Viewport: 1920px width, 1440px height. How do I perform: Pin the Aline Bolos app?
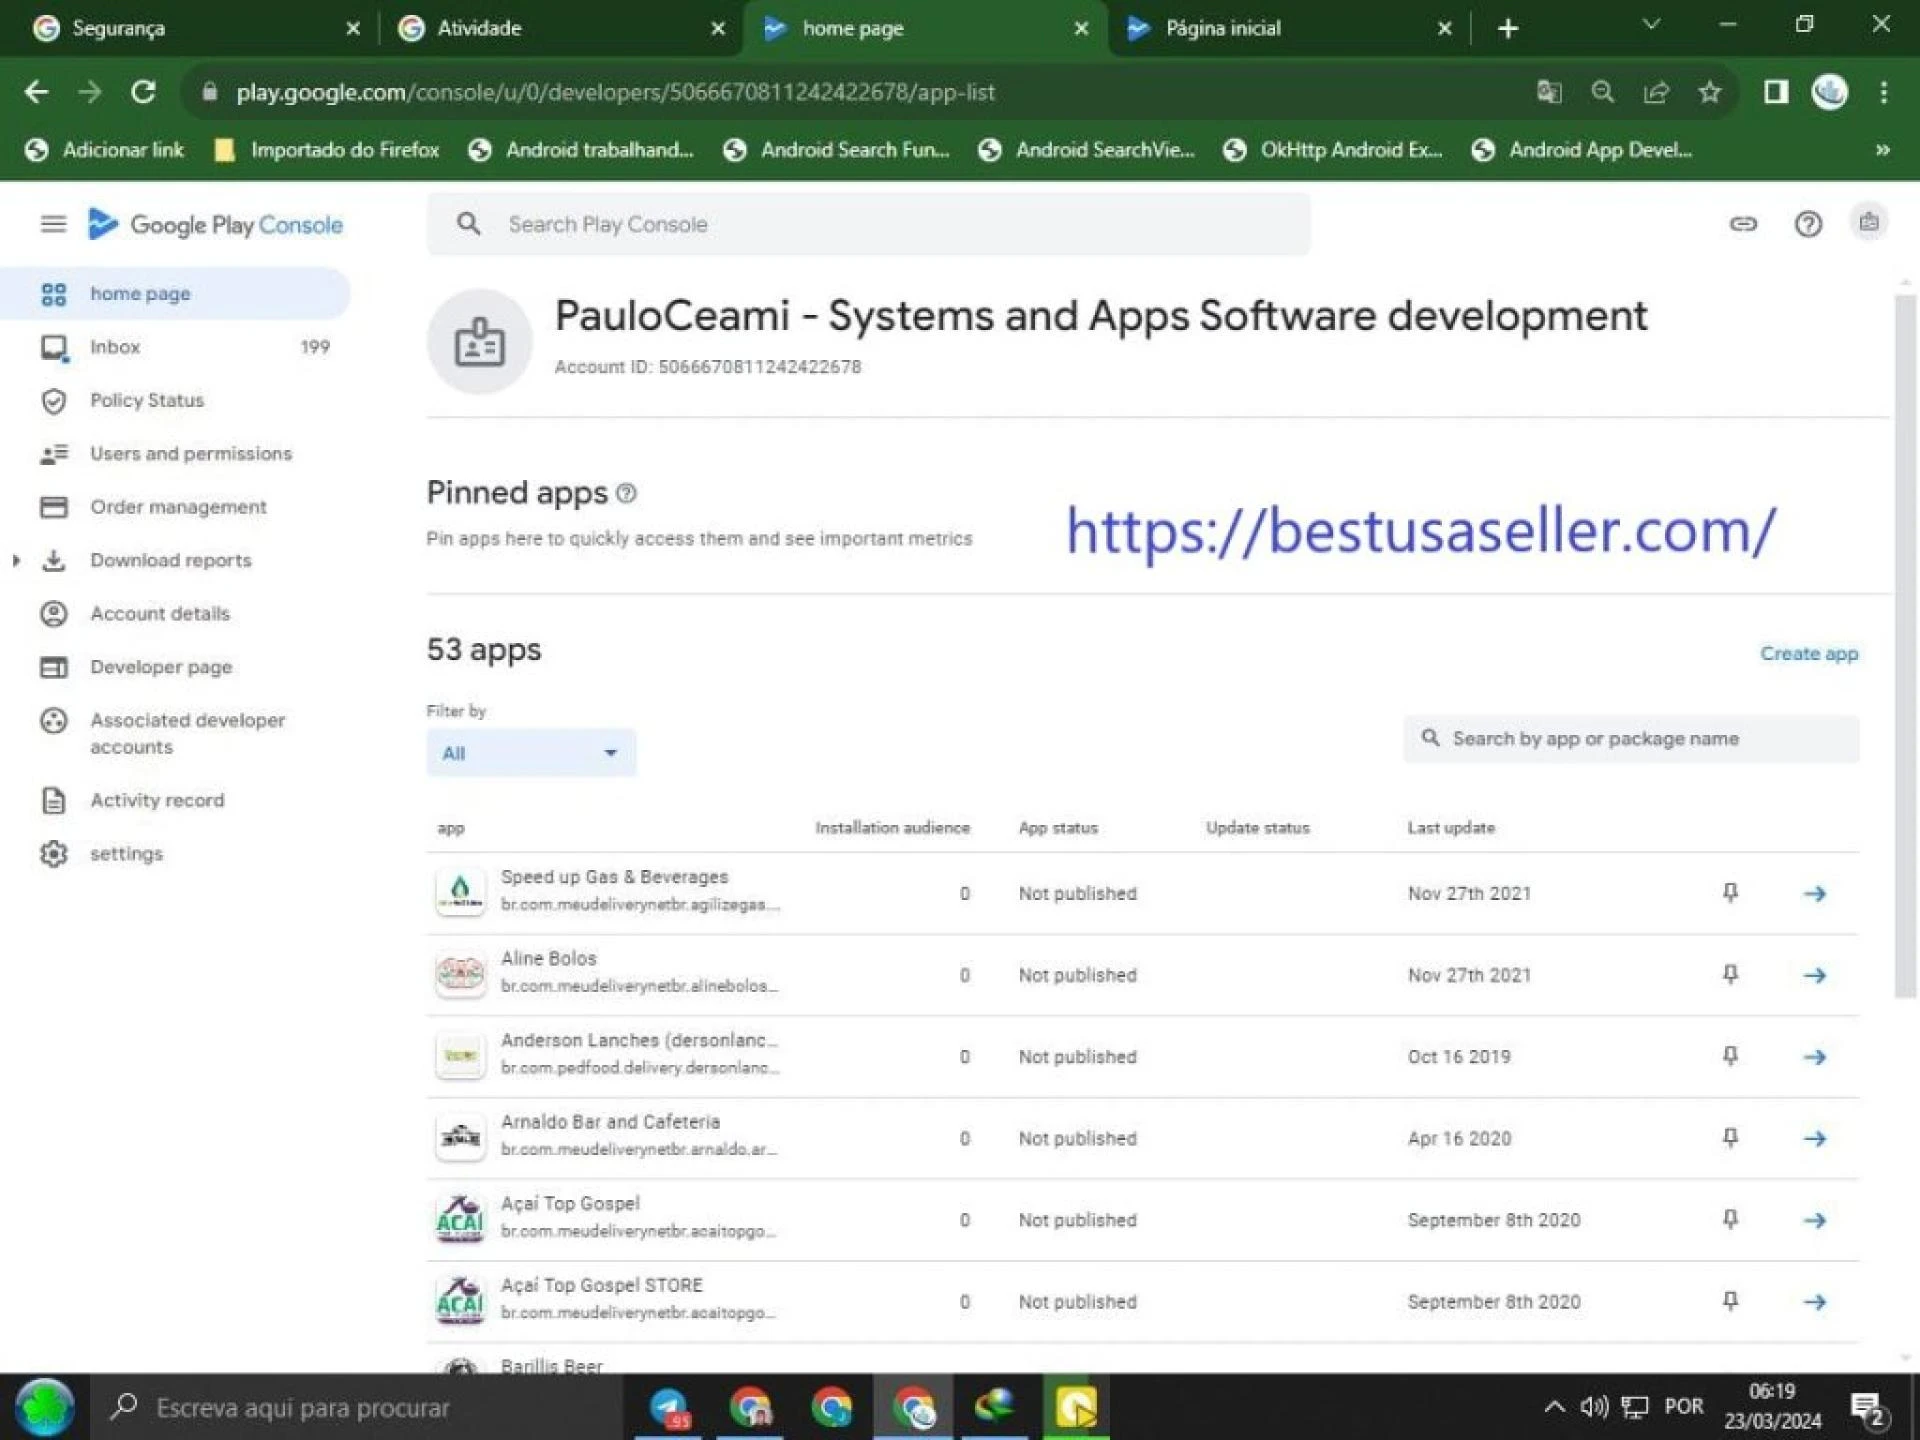click(1730, 974)
